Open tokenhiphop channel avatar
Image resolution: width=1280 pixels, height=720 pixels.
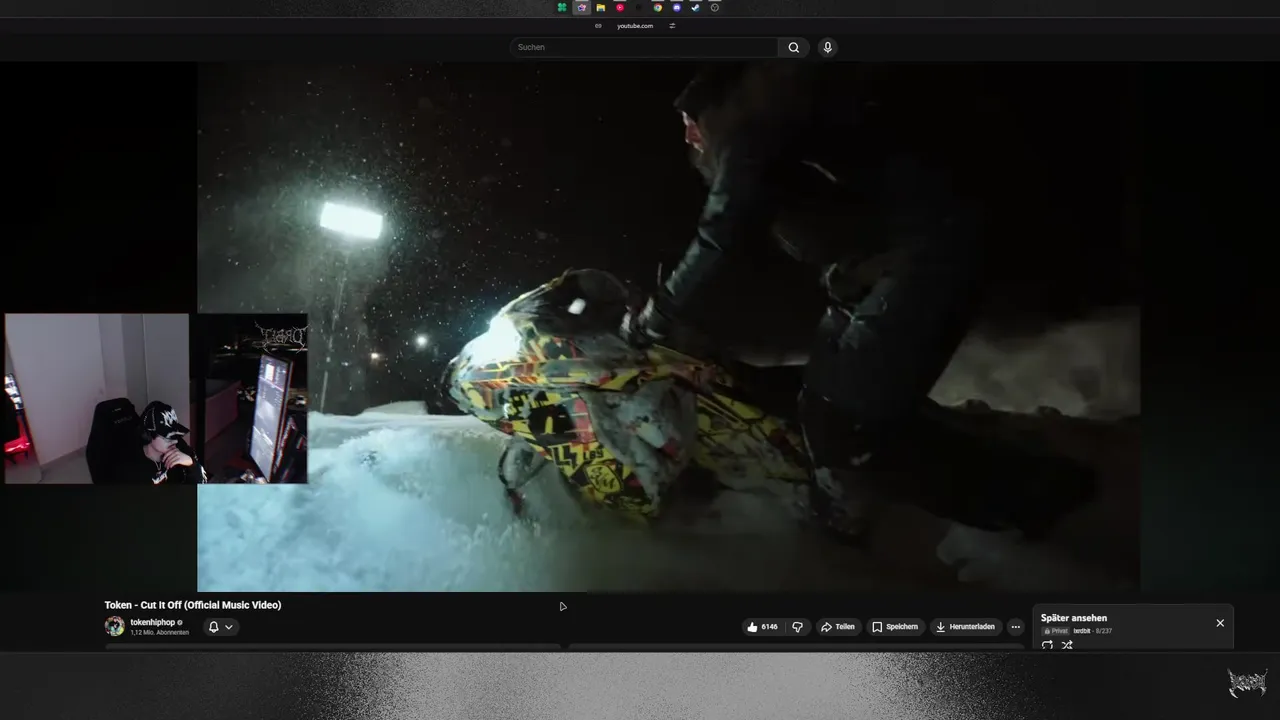(115, 626)
